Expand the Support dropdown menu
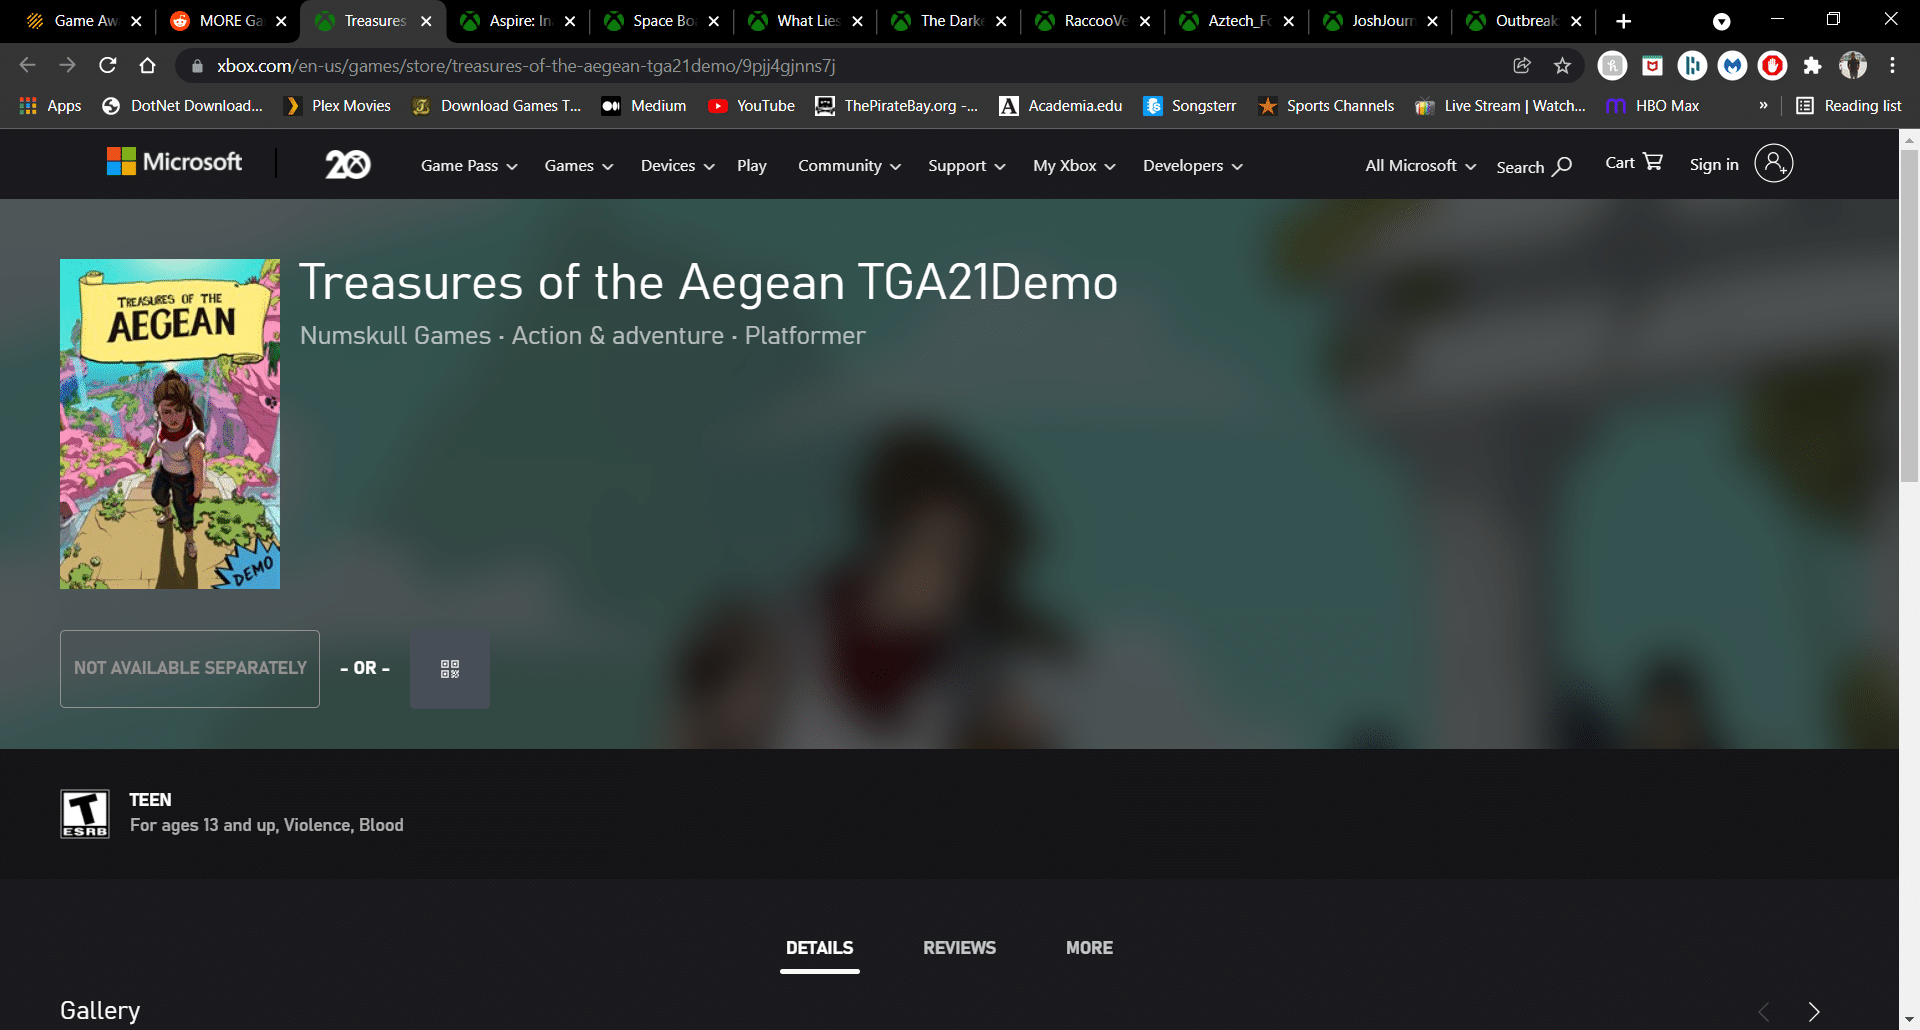Screen dimensions: 1920x1030 pos(966,166)
